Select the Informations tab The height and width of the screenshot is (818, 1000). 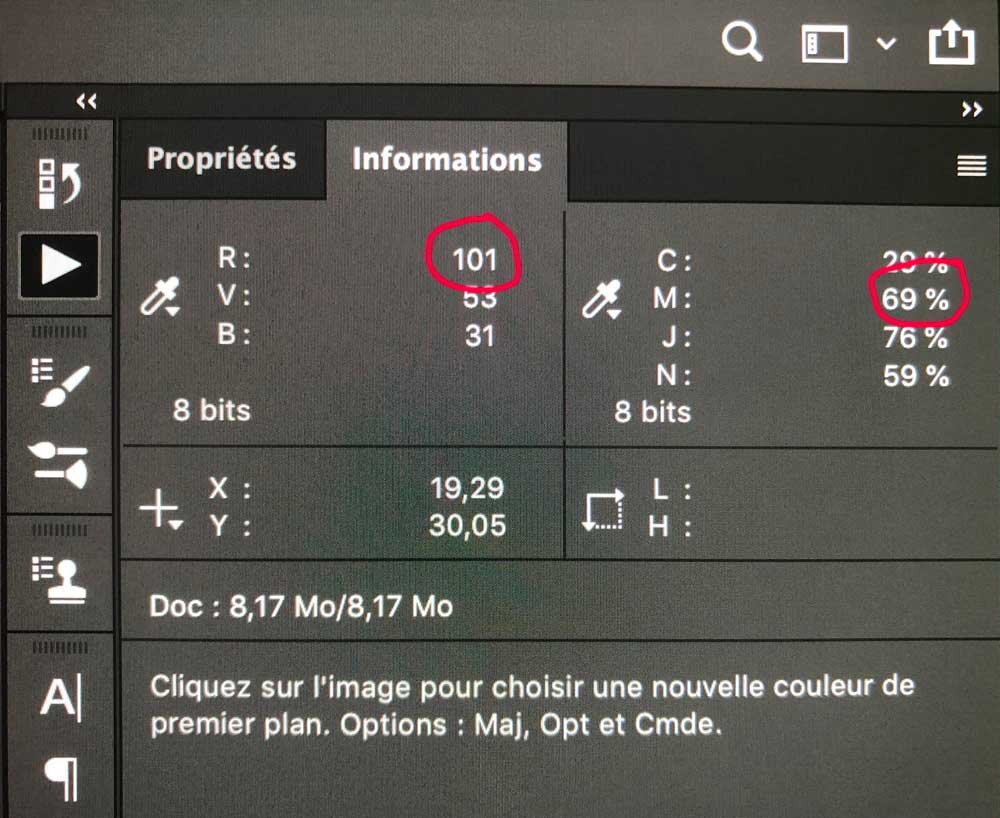pos(447,160)
